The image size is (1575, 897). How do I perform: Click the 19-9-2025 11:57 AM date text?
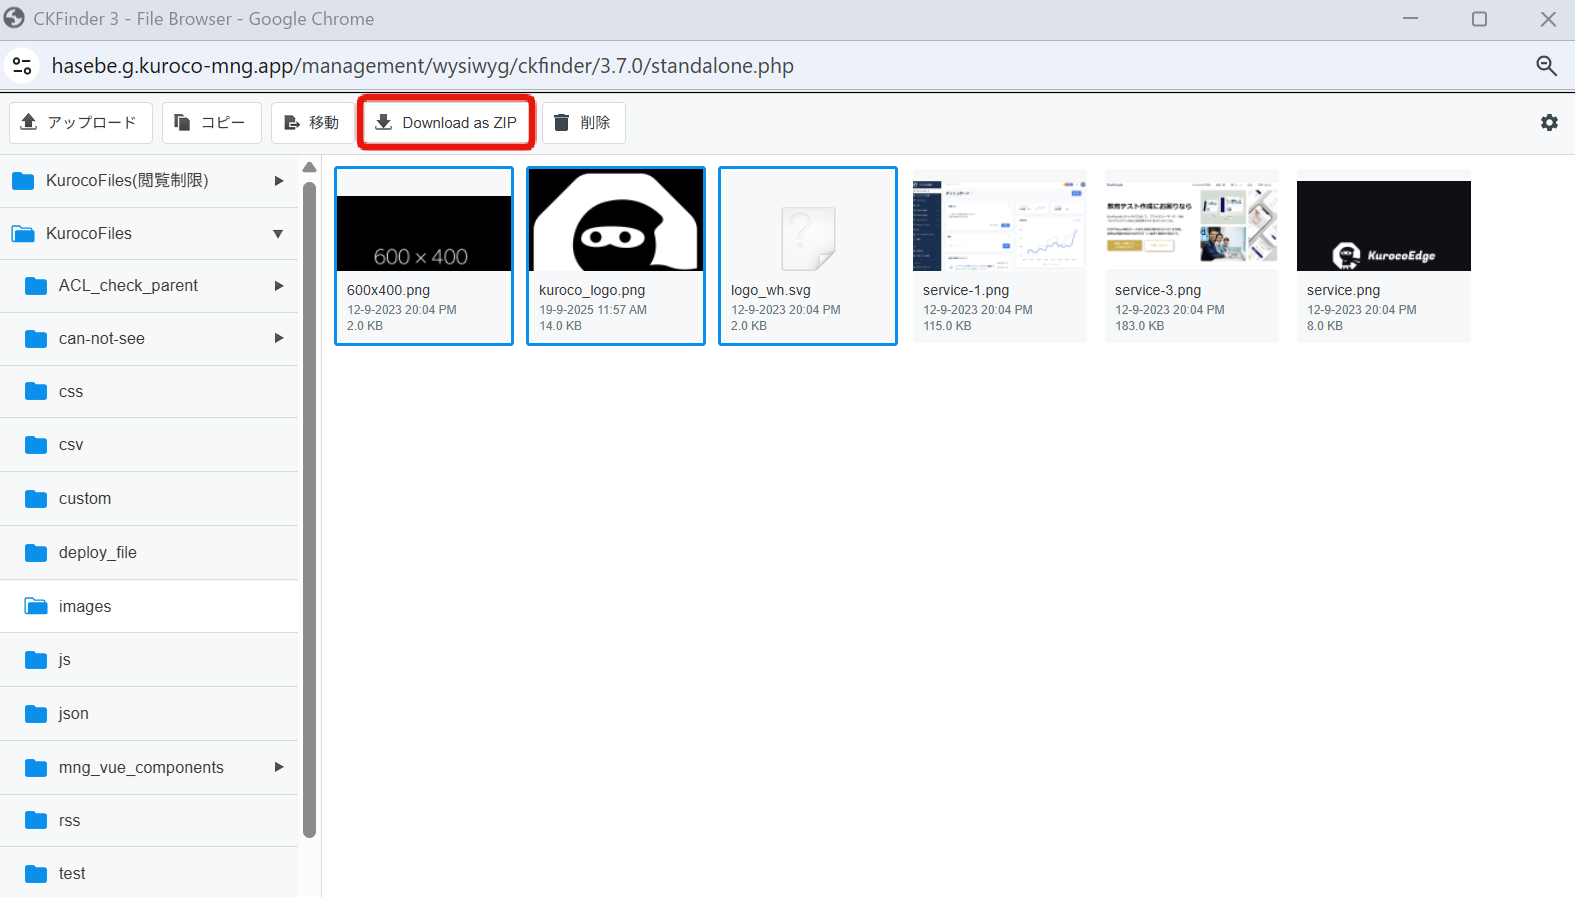tap(593, 310)
